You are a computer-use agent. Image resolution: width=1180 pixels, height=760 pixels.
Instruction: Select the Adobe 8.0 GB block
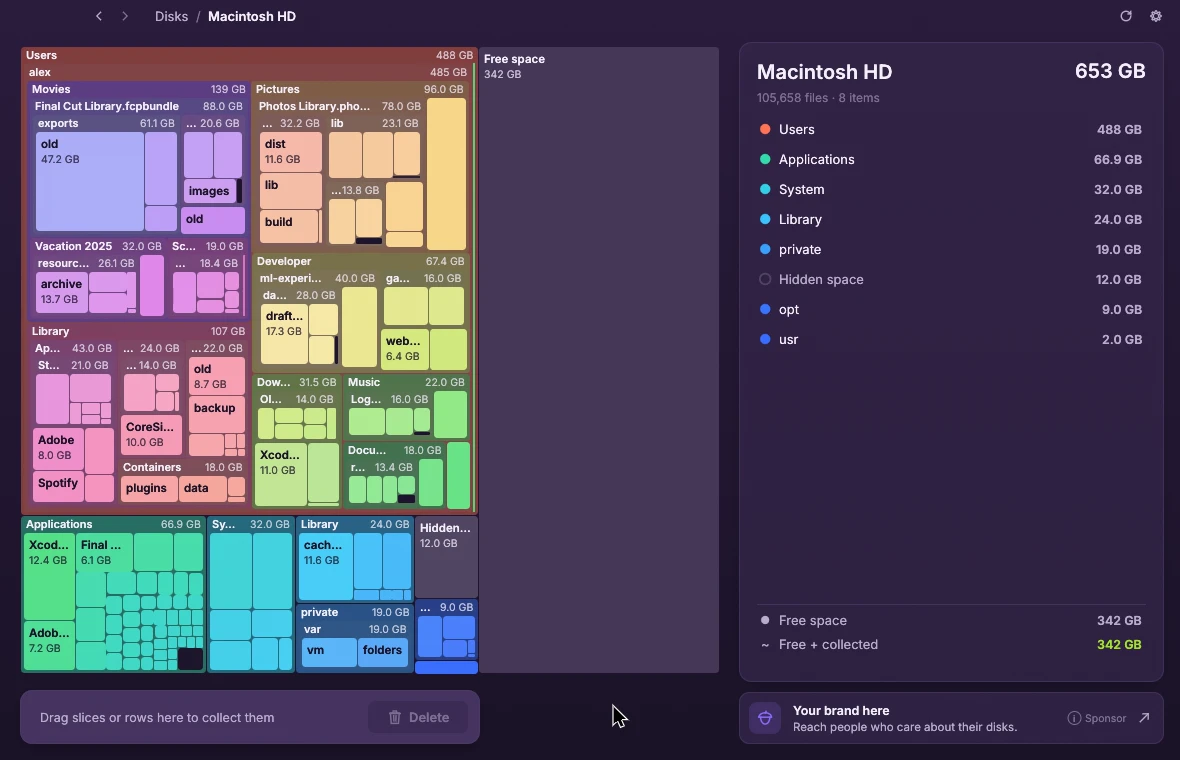click(x=59, y=448)
